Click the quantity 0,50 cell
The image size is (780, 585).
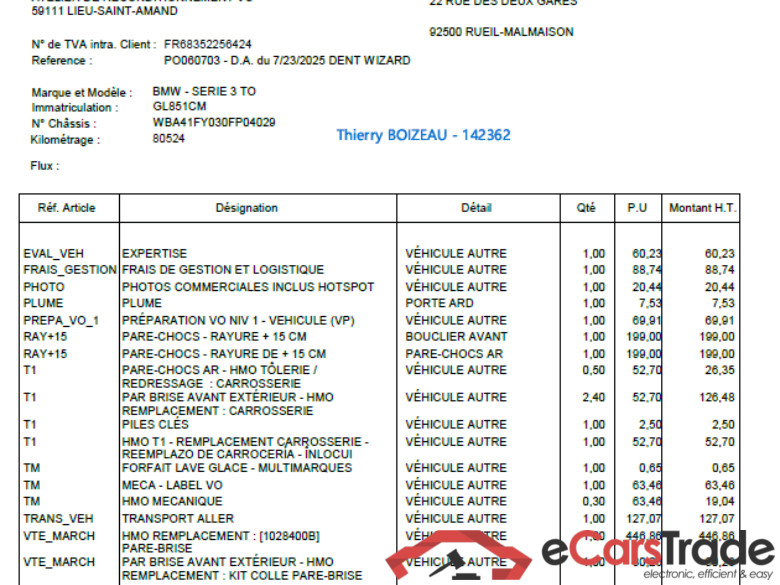coord(594,370)
